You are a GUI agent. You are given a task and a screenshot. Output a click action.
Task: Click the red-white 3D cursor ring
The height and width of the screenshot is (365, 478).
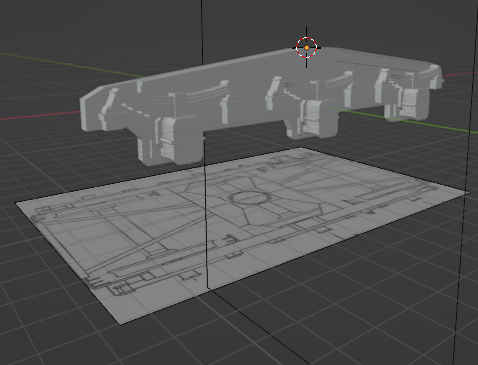pyautogui.click(x=307, y=48)
